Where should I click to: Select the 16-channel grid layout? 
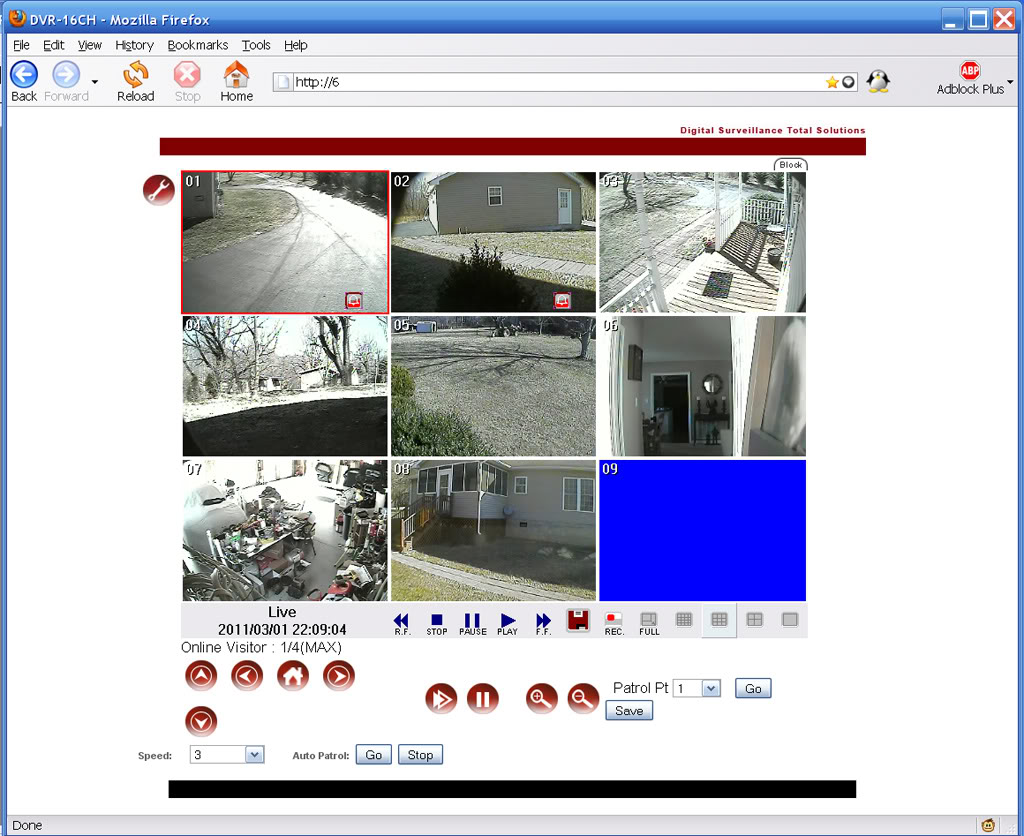pos(684,620)
